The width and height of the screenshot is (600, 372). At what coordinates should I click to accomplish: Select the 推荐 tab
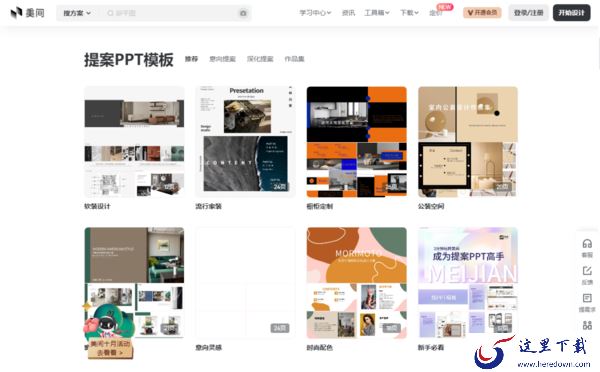click(191, 59)
